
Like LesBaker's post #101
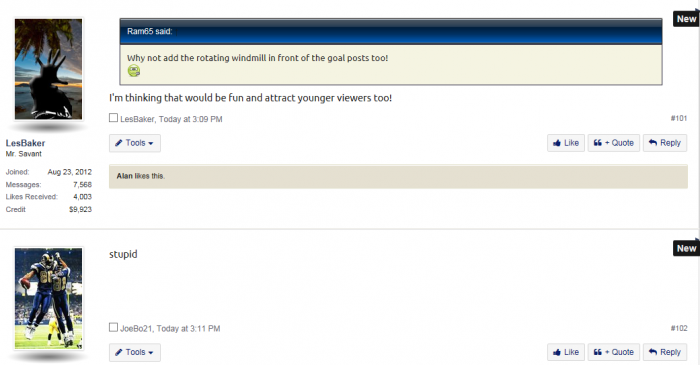(566, 143)
